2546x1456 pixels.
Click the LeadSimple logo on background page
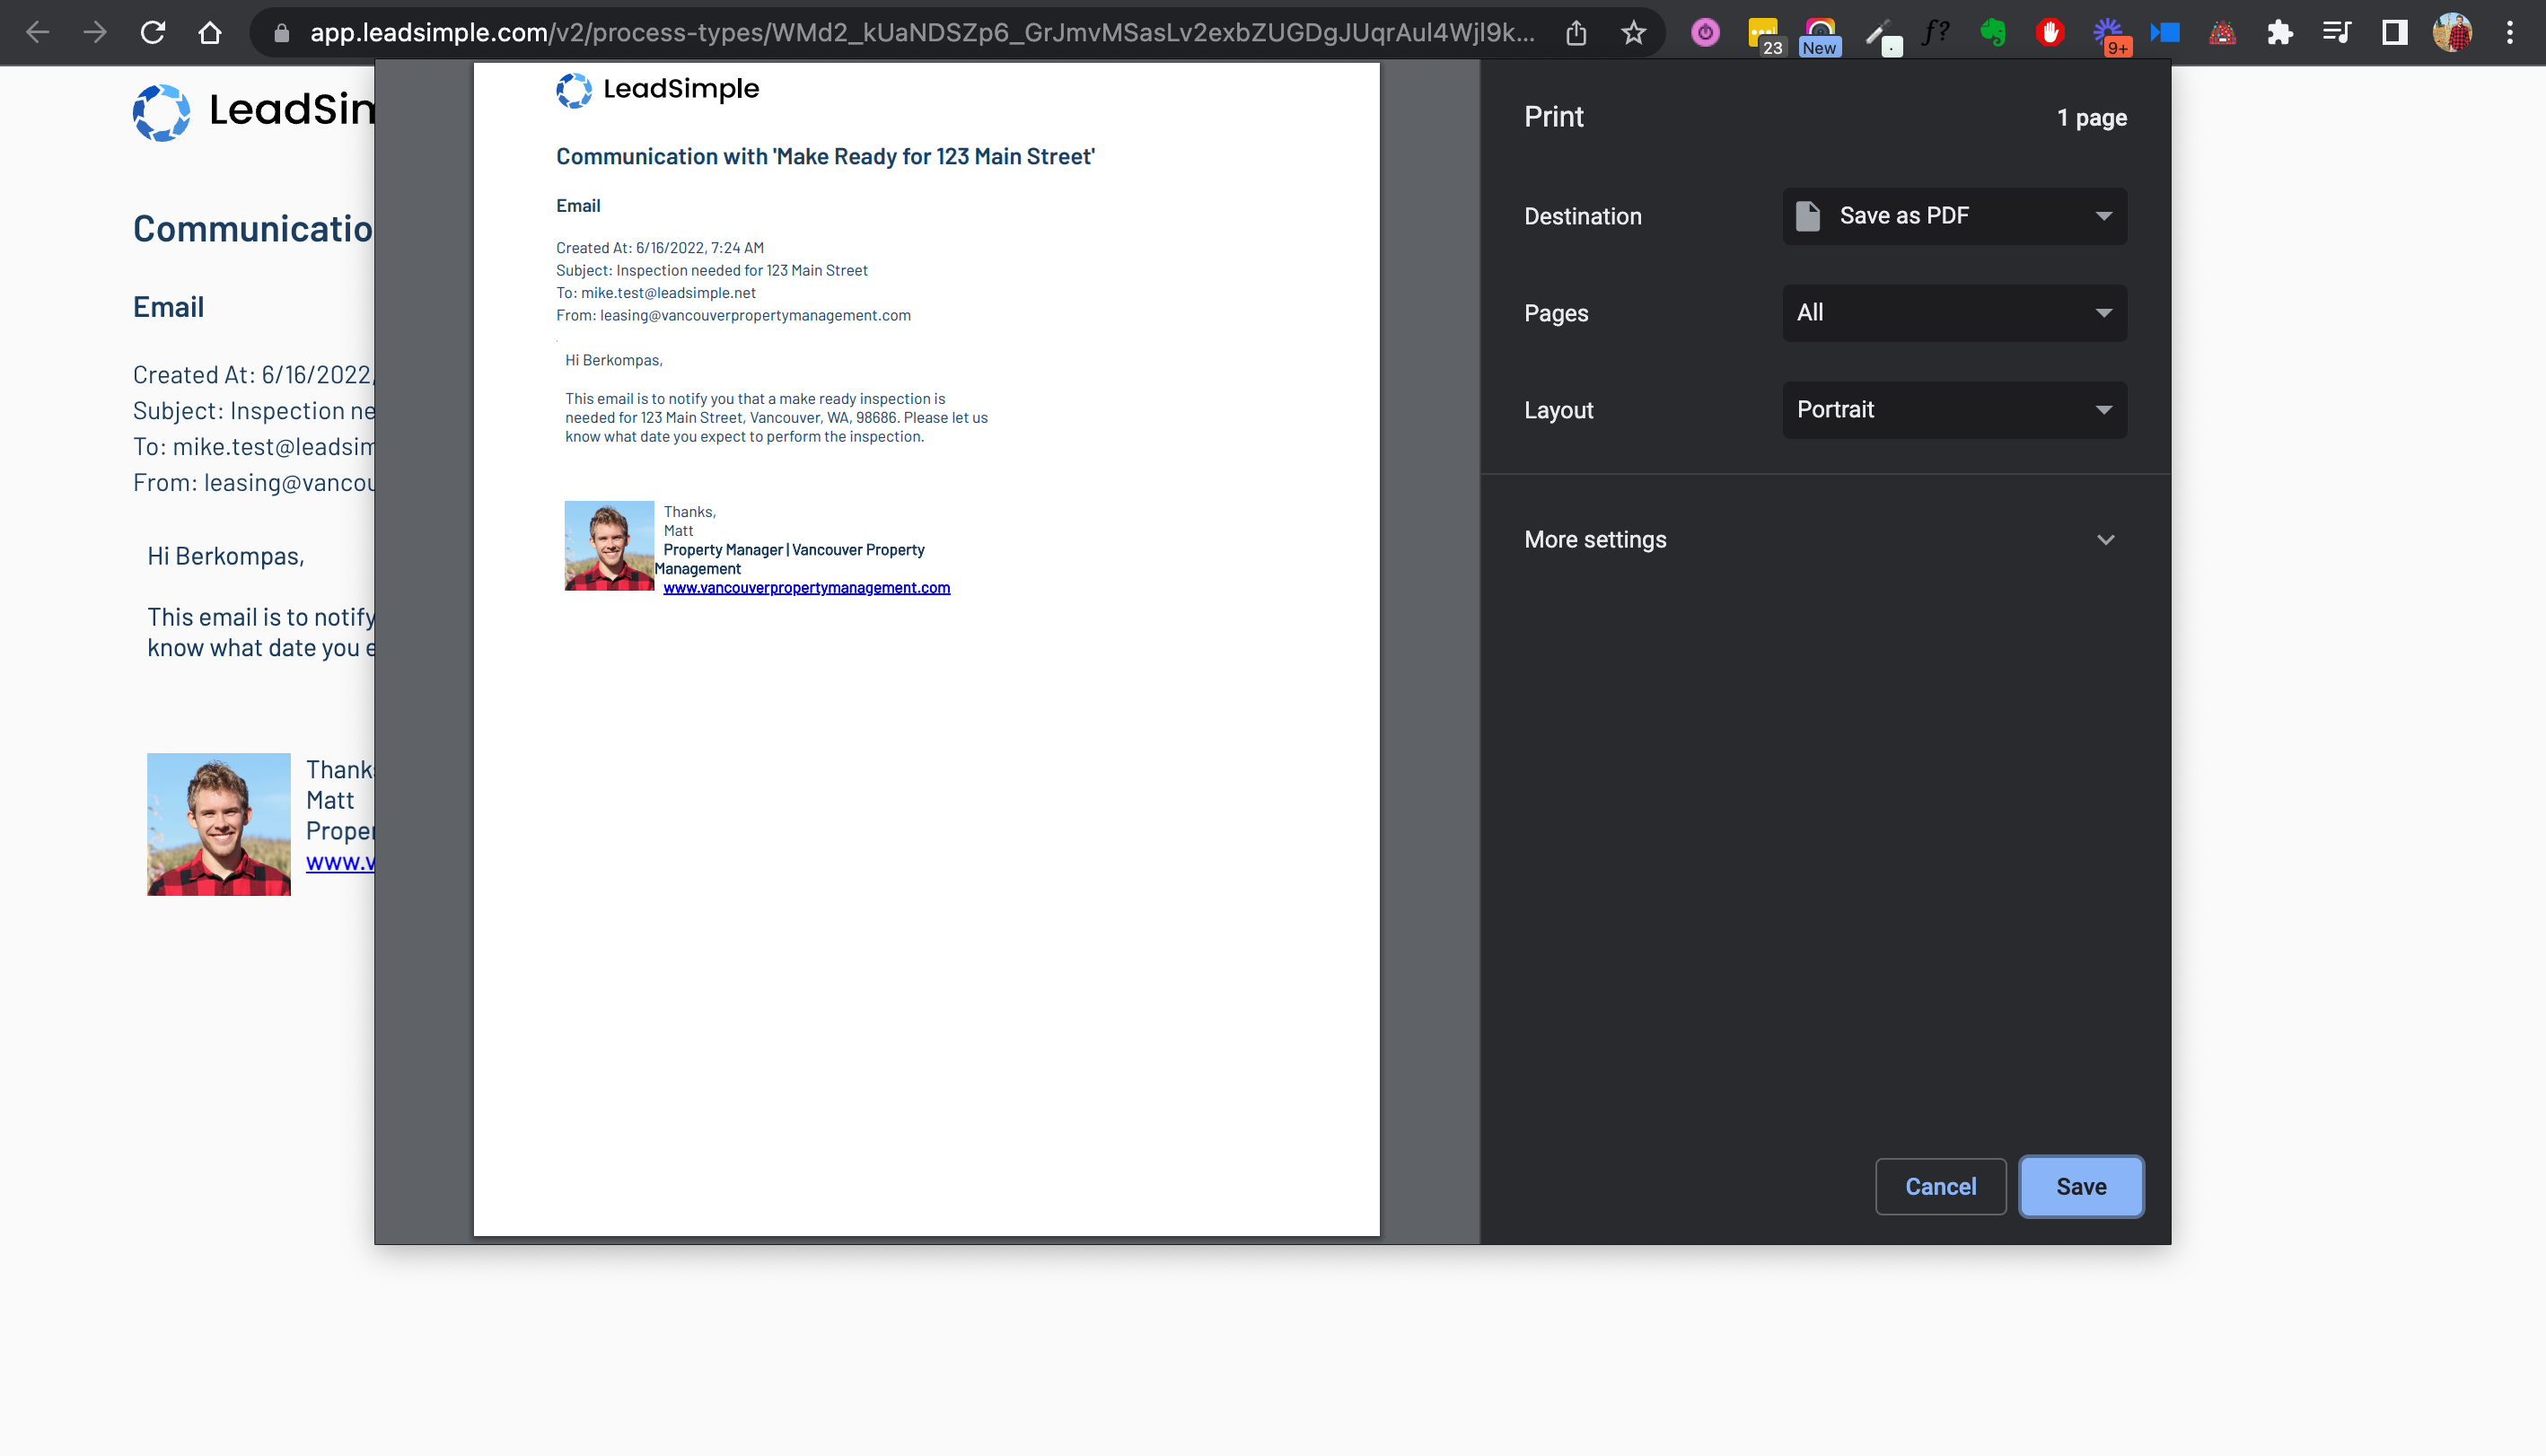[x=254, y=111]
